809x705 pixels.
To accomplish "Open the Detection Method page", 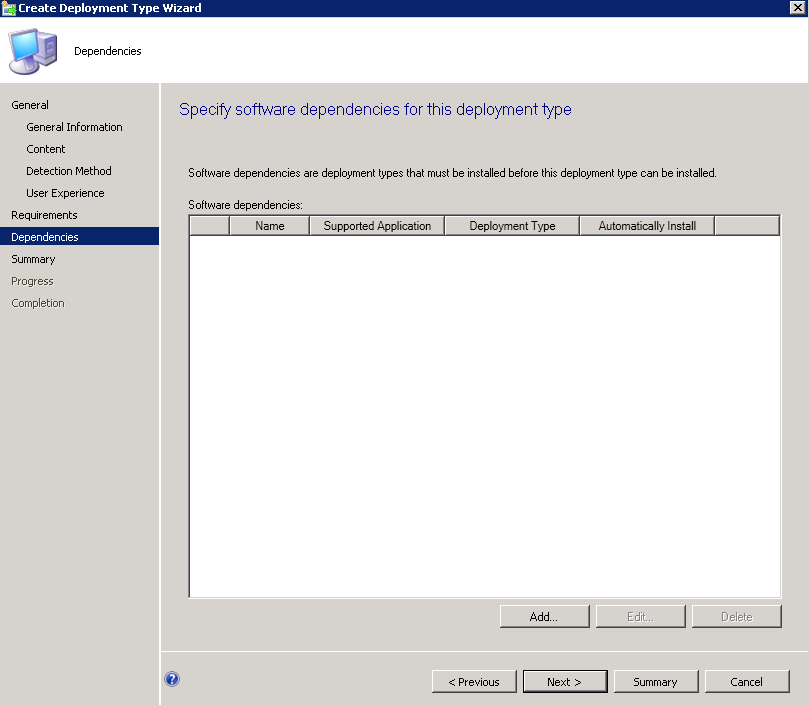I will pos(69,171).
